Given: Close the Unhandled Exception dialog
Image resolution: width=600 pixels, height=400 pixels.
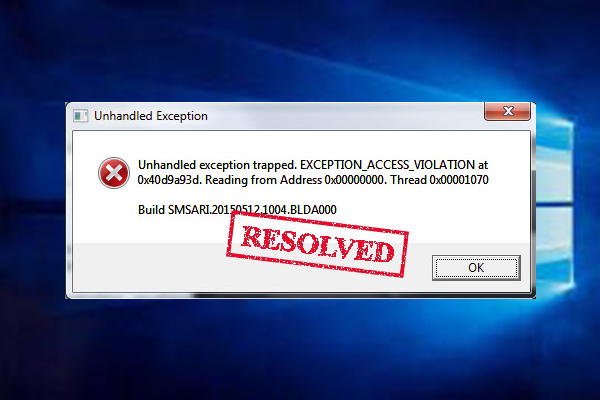Looking at the screenshot, I should pos(507,111).
